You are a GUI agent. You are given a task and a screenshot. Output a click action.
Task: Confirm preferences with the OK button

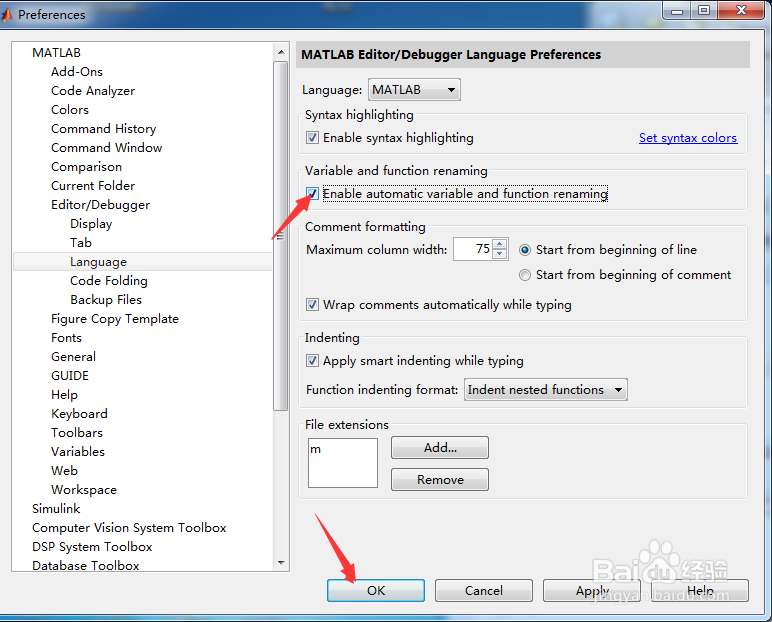(x=376, y=590)
